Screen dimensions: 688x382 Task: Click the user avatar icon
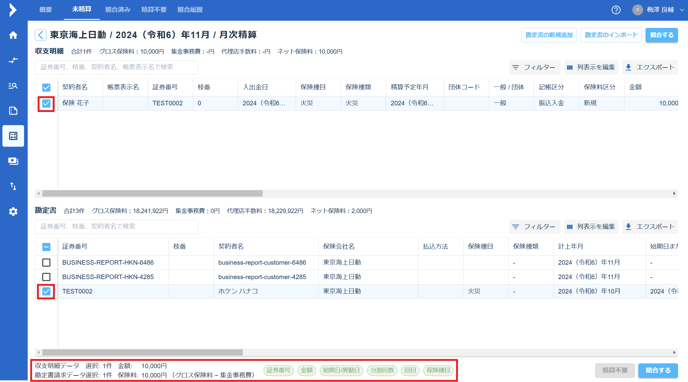point(638,10)
